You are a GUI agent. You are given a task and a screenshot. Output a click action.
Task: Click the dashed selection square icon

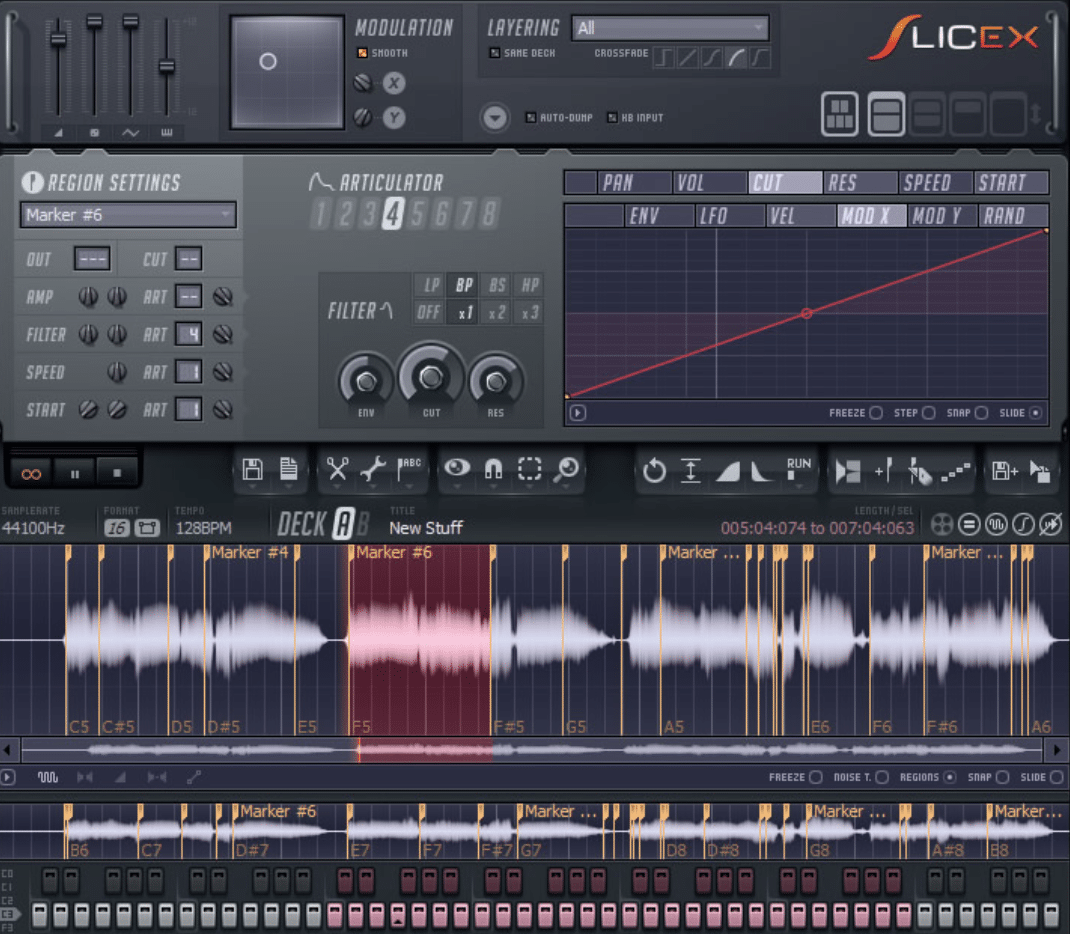[x=530, y=469]
